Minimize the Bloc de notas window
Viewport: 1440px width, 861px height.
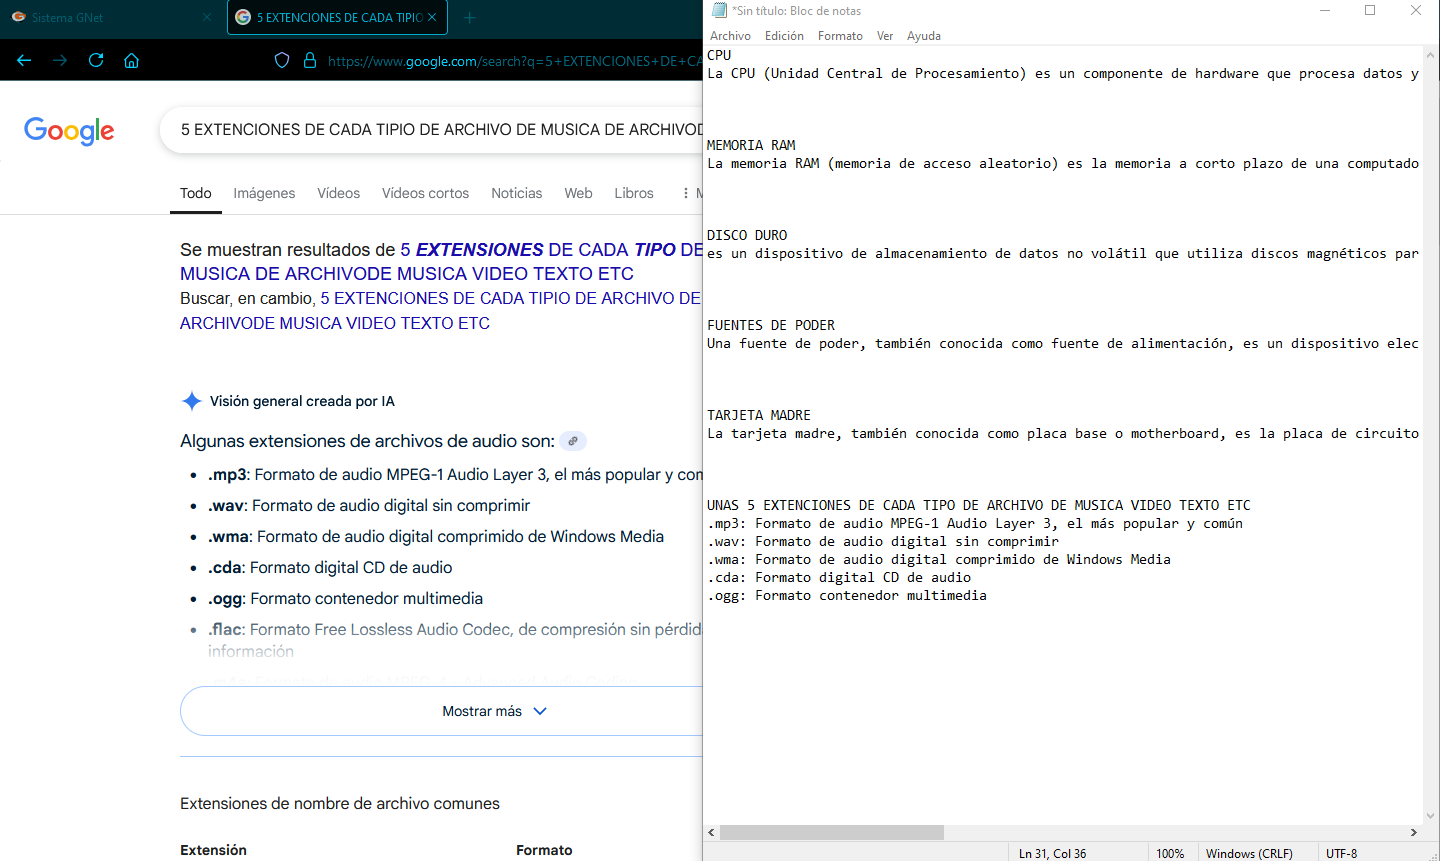[1325, 10]
